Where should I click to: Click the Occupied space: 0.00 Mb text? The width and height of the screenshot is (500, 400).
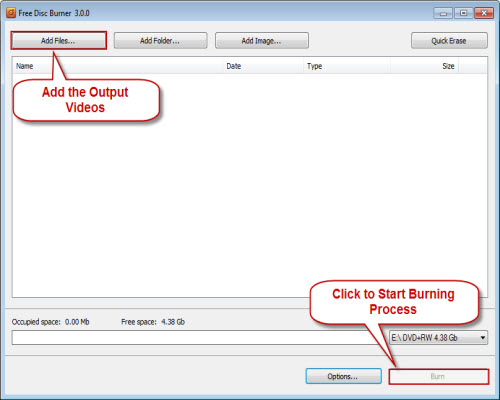51,322
